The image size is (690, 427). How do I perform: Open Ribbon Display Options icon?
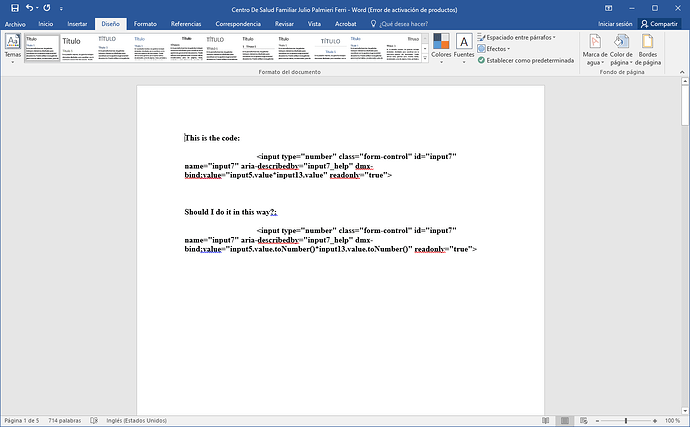pos(609,8)
